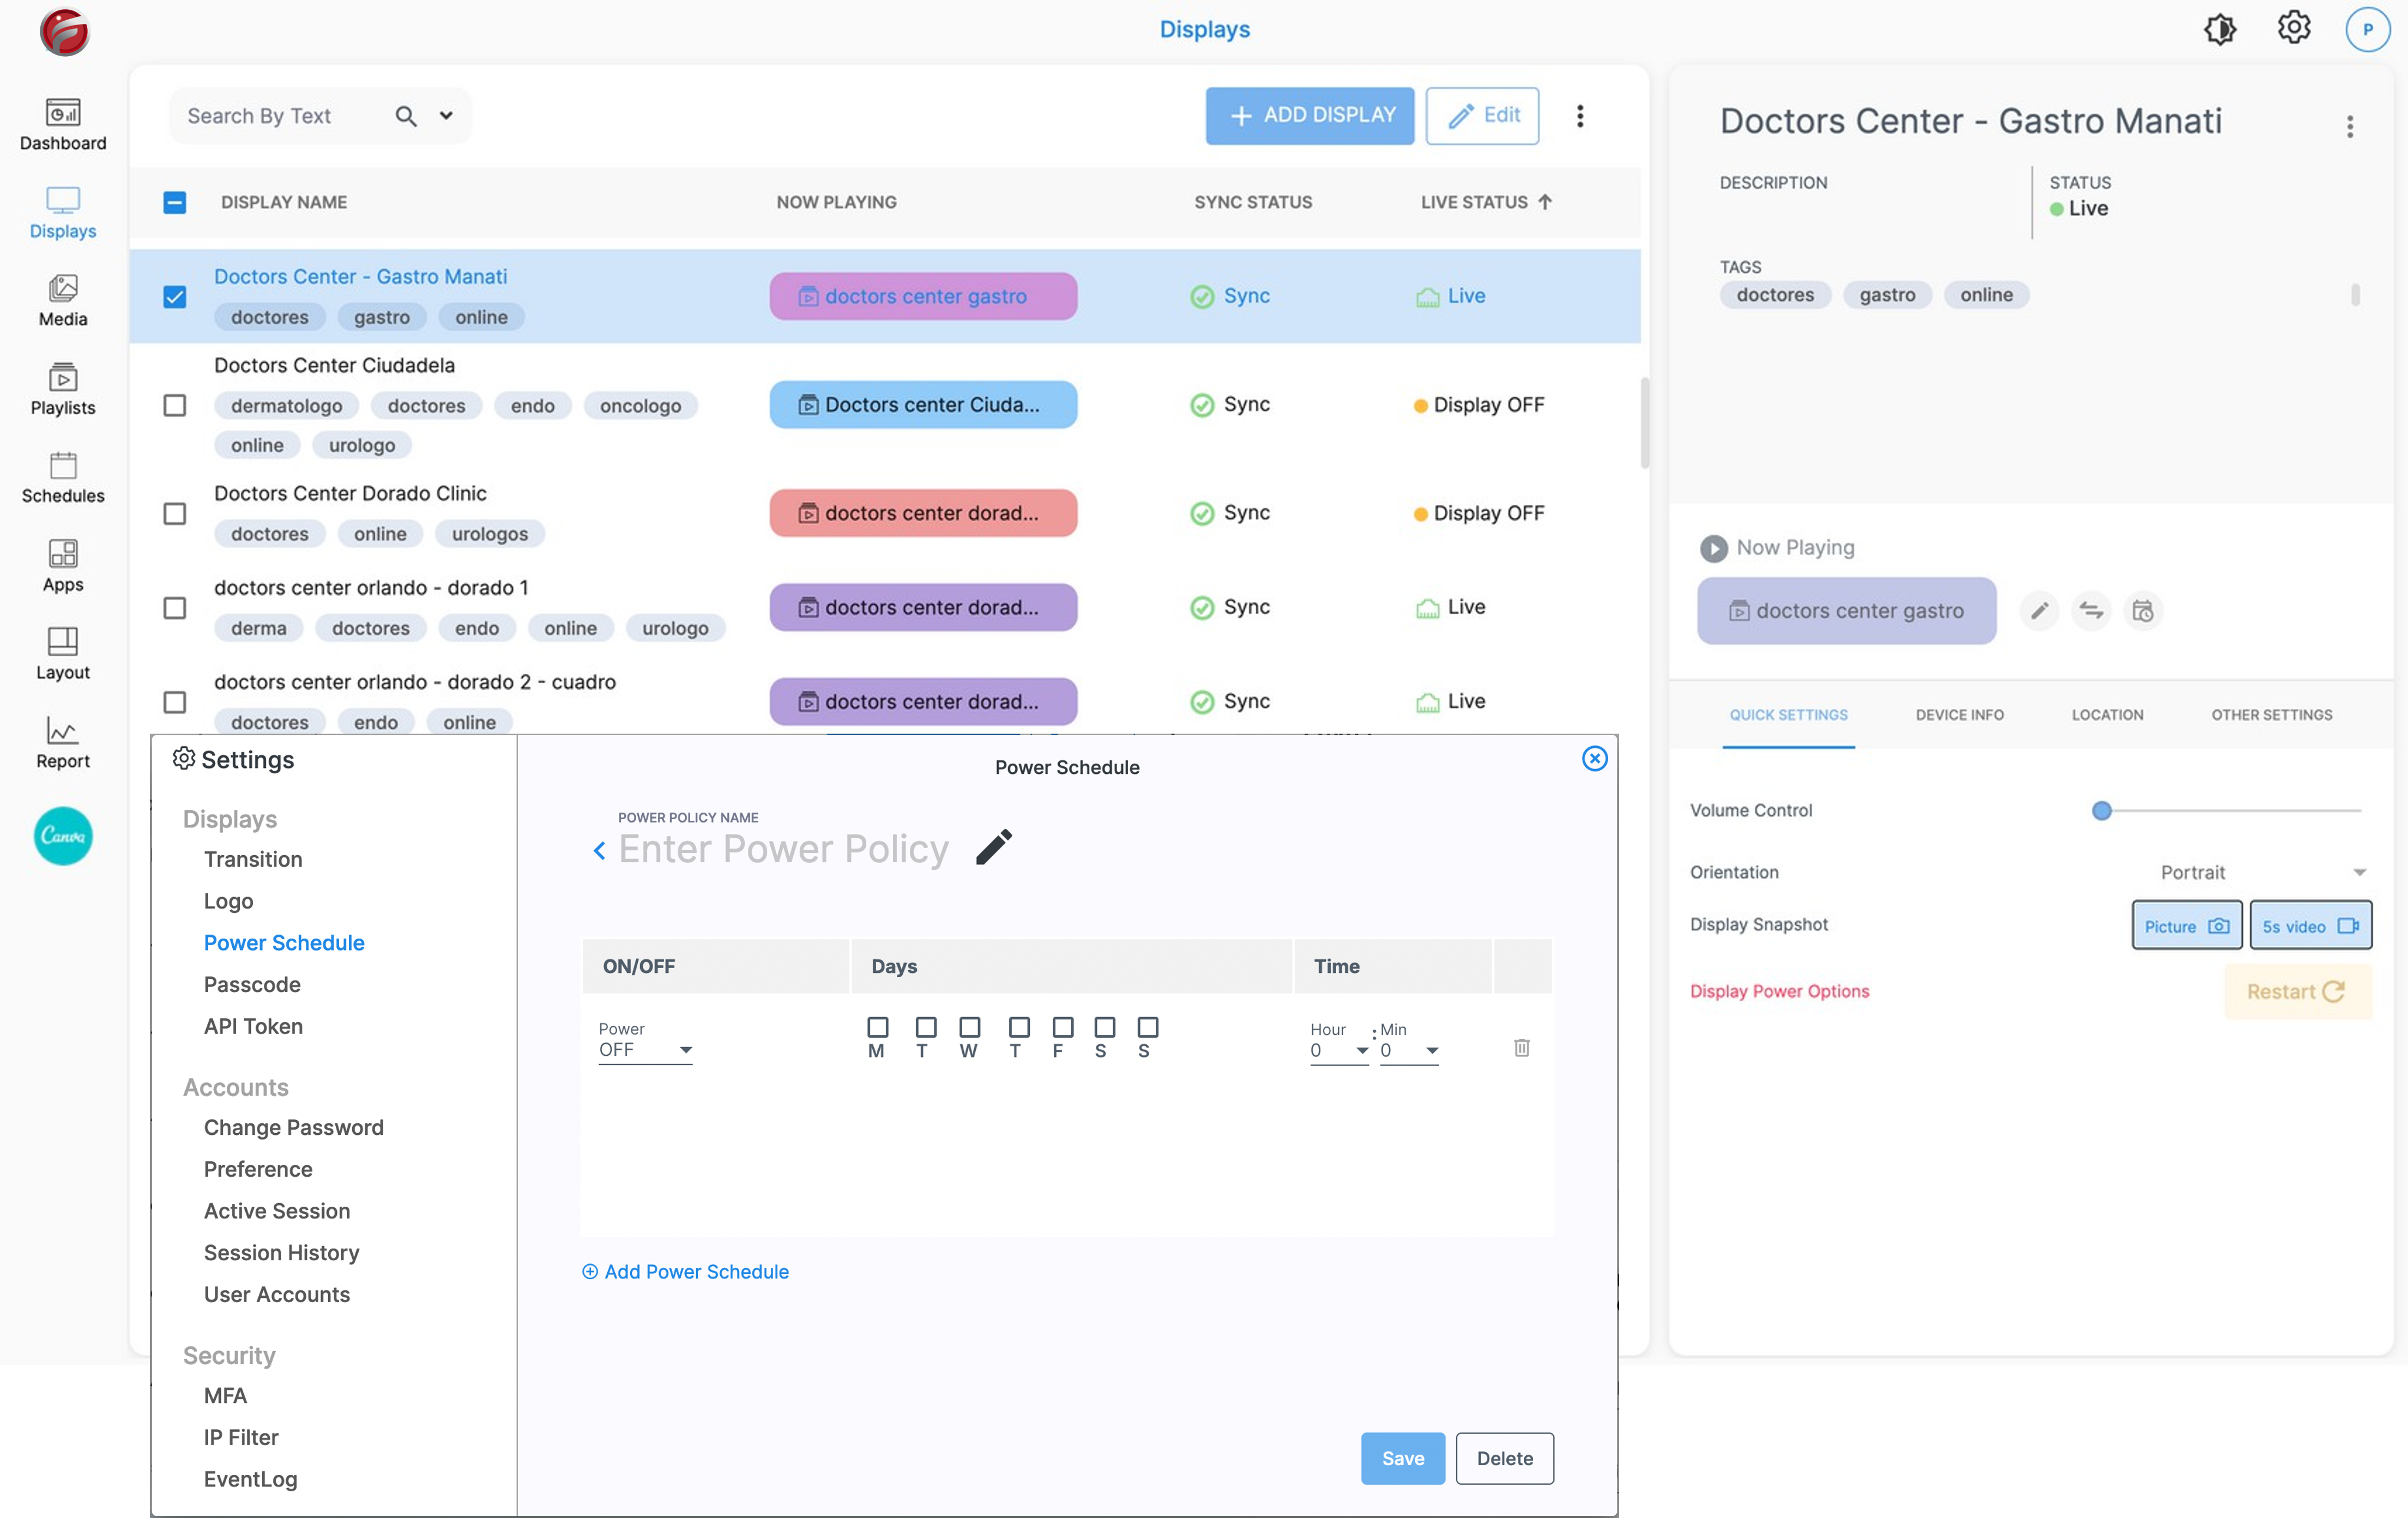Click the Save button in Power Schedule

click(x=1401, y=1457)
